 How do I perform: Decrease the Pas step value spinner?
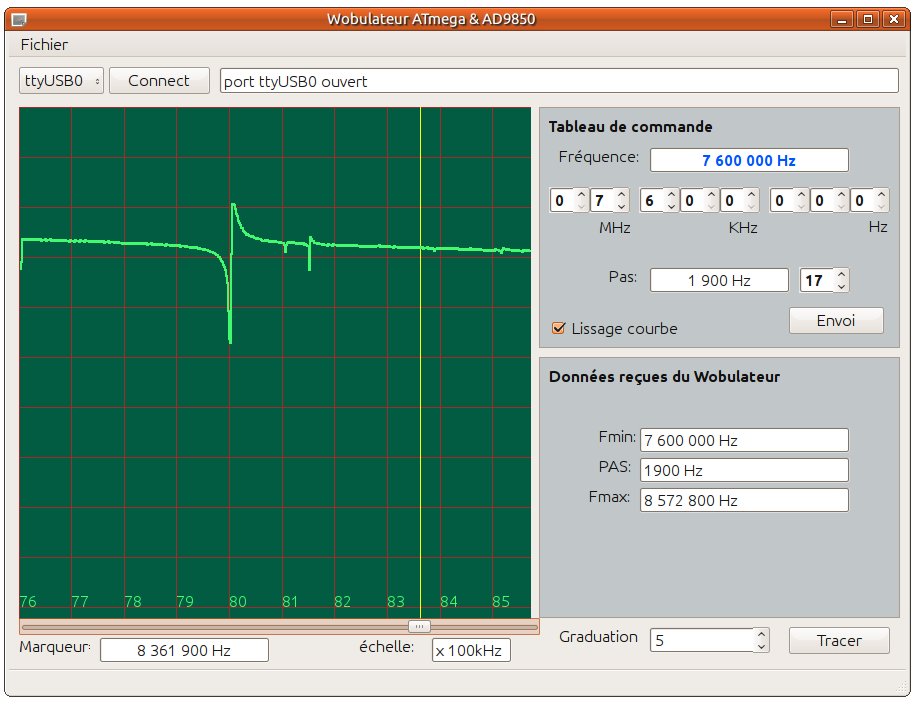(841, 287)
